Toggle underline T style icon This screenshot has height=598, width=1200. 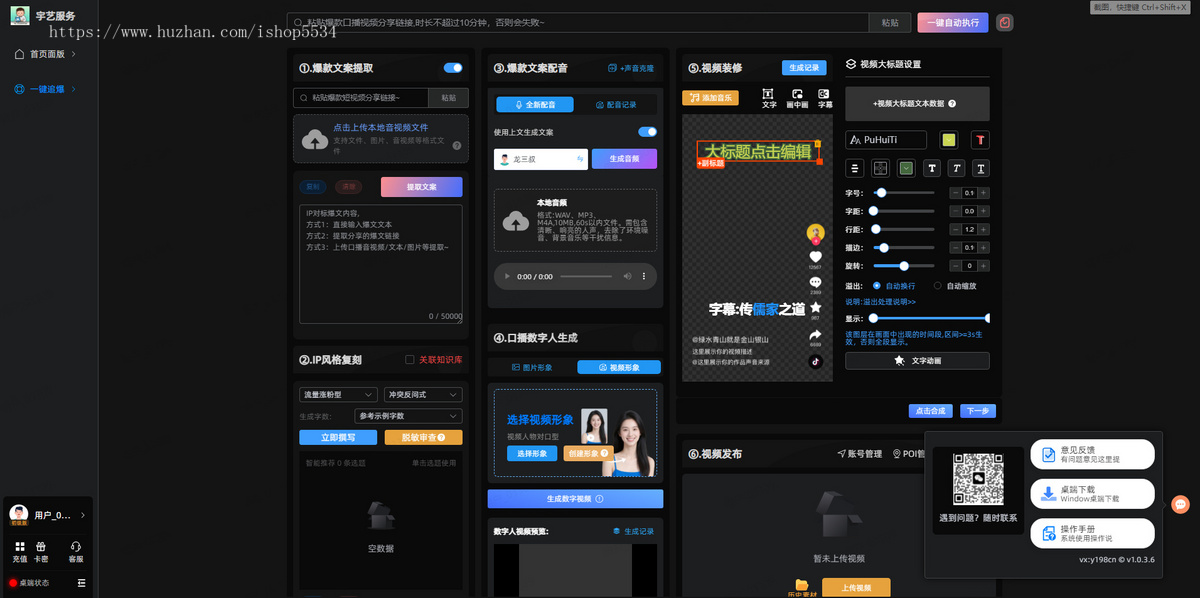coord(981,168)
